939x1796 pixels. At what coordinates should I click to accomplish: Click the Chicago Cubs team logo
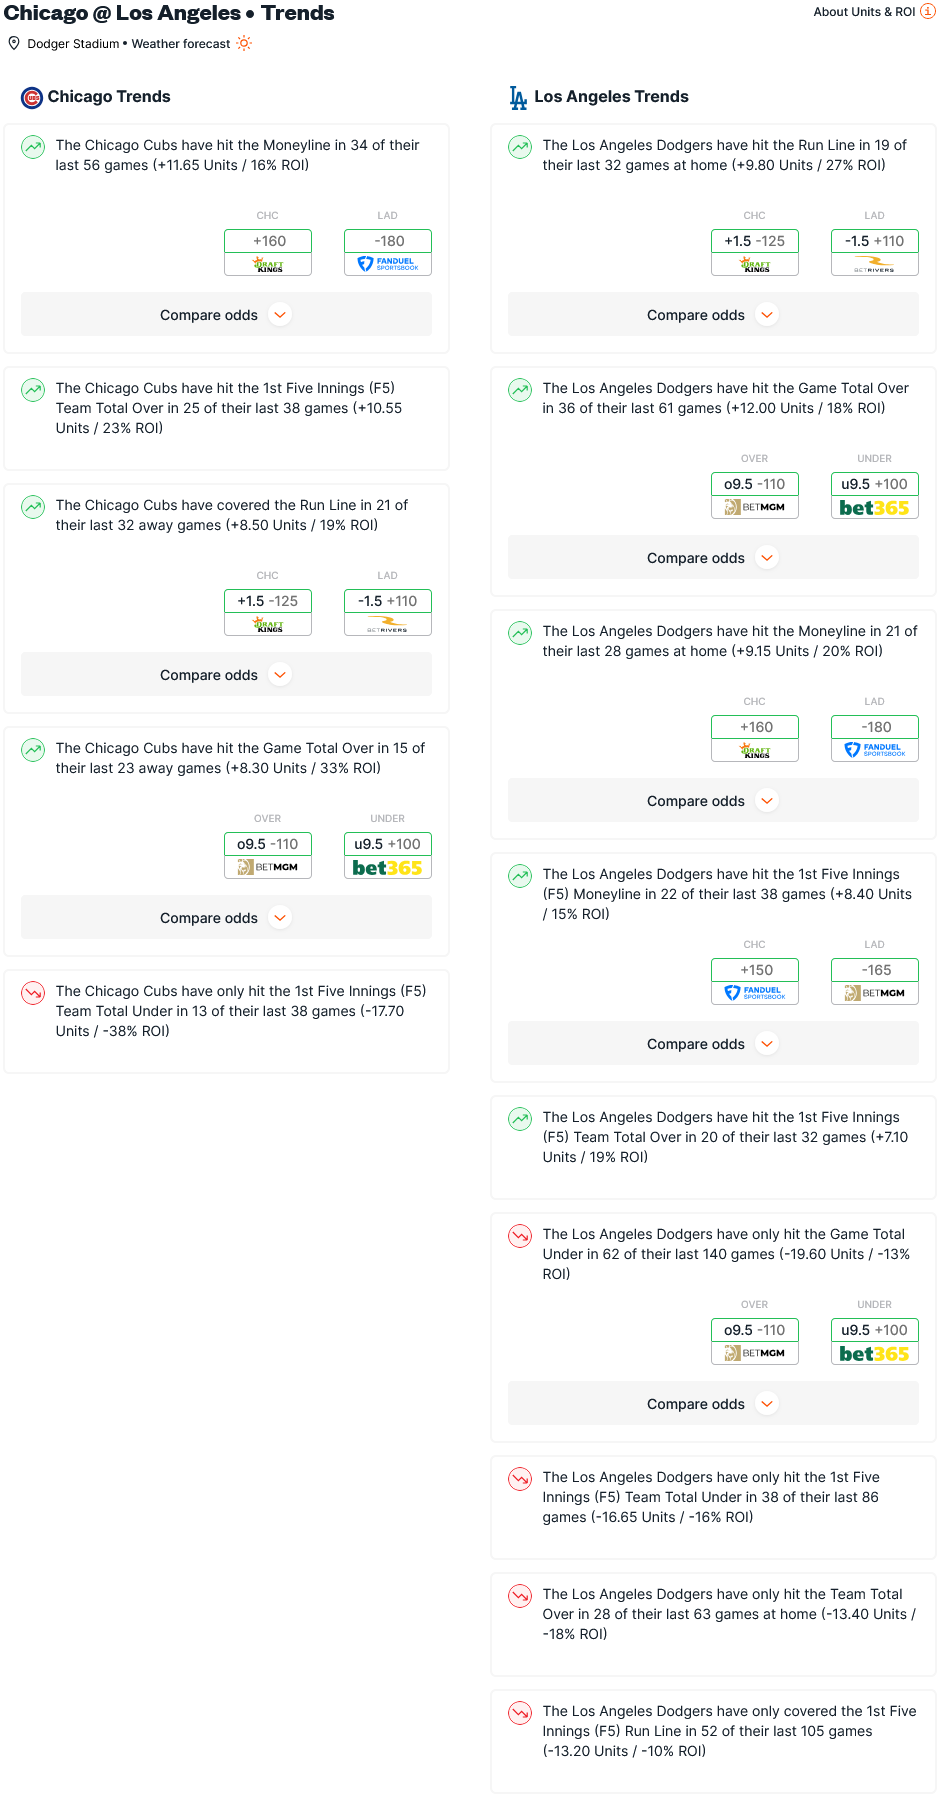(32, 97)
